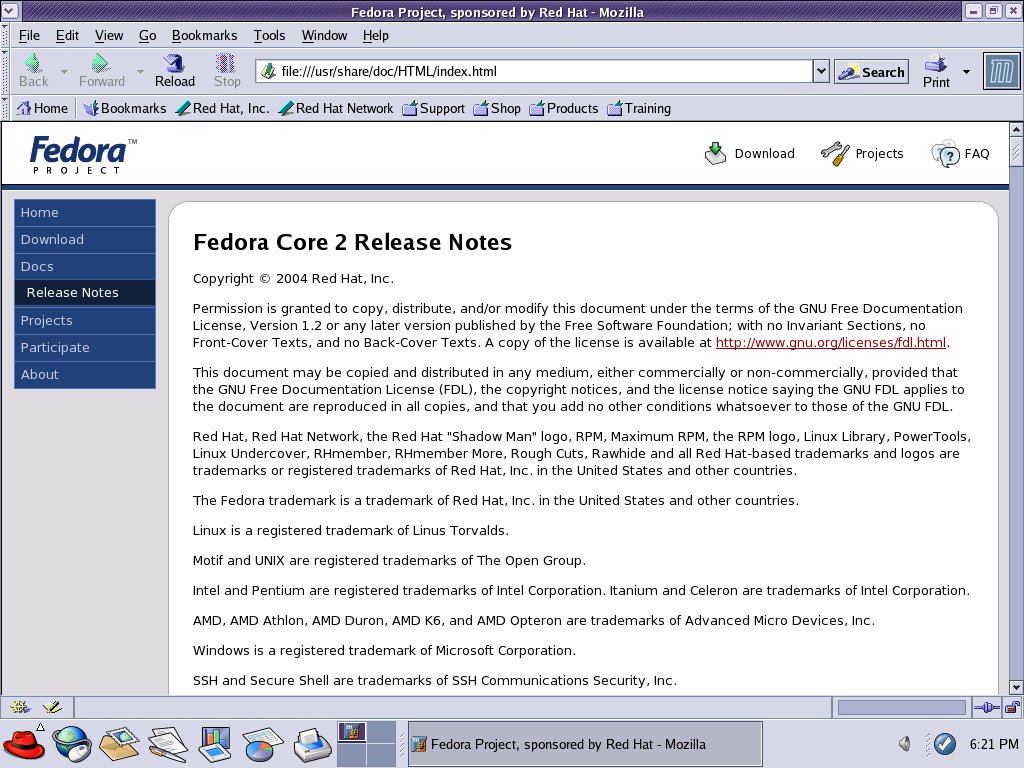Click Docs in the left navigation

(x=37, y=266)
